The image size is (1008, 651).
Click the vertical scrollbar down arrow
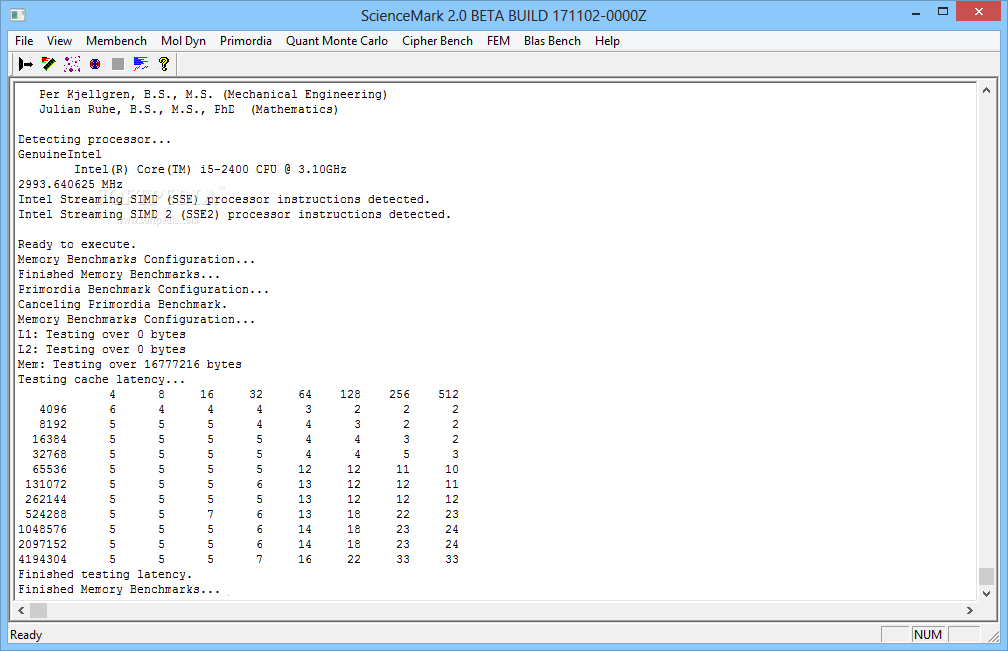pos(986,594)
